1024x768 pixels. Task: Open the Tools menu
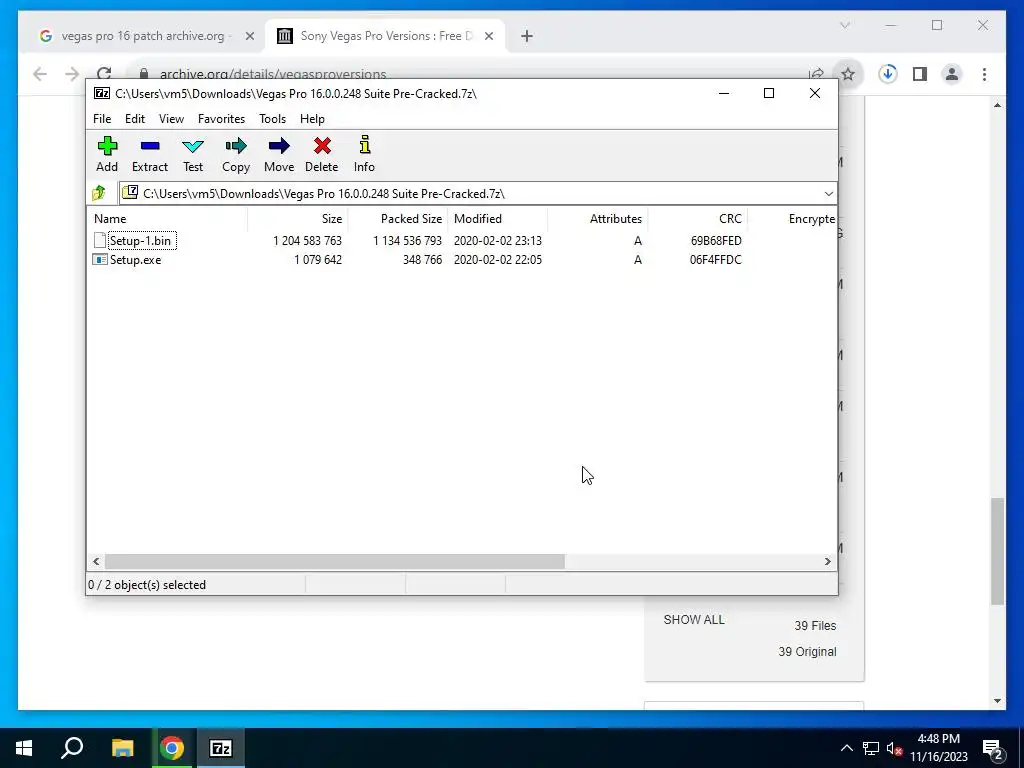pyautogui.click(x=272, y=119)
